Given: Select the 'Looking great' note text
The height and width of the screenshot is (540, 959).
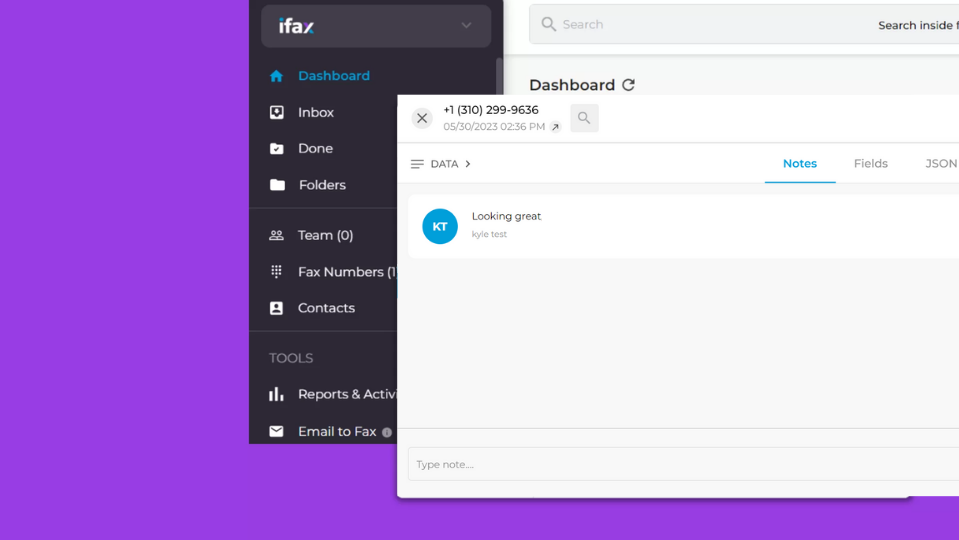Looking at the screenshot, I should [x=506, y=216].
